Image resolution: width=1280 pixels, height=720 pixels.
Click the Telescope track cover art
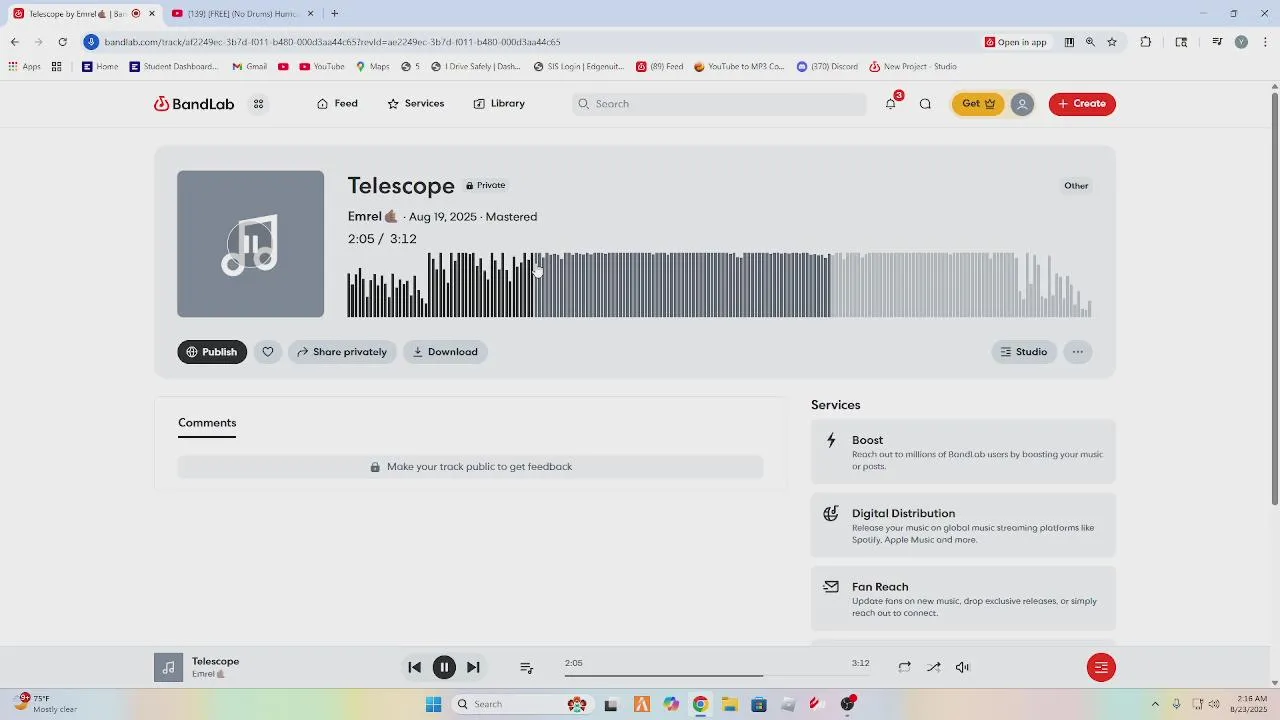pos(251,244)
